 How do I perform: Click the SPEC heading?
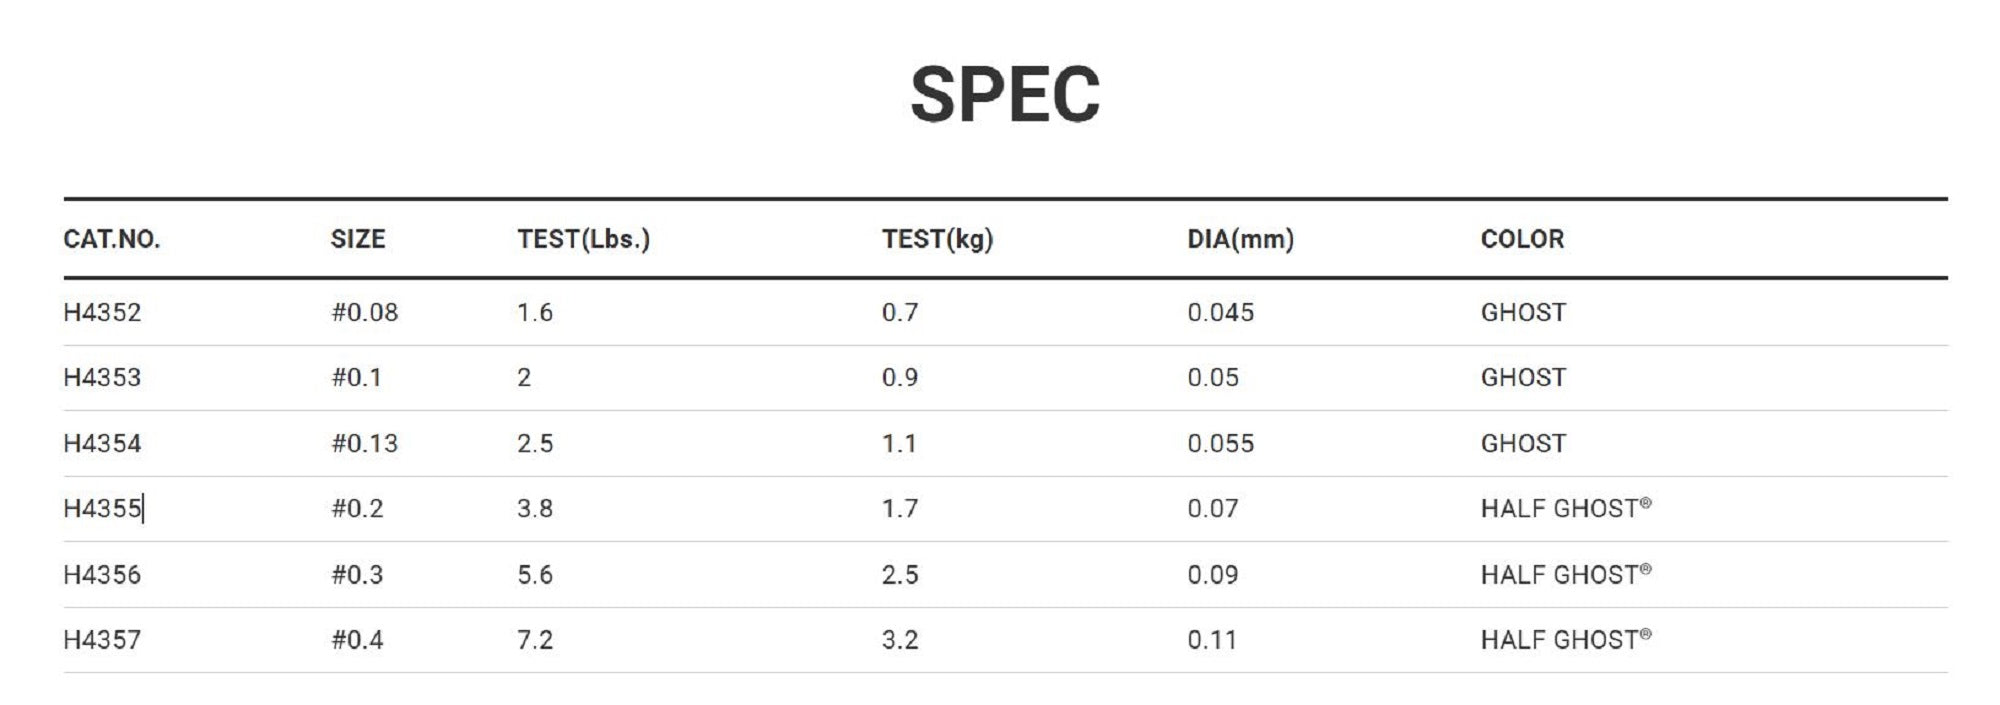click(1004, 94)
